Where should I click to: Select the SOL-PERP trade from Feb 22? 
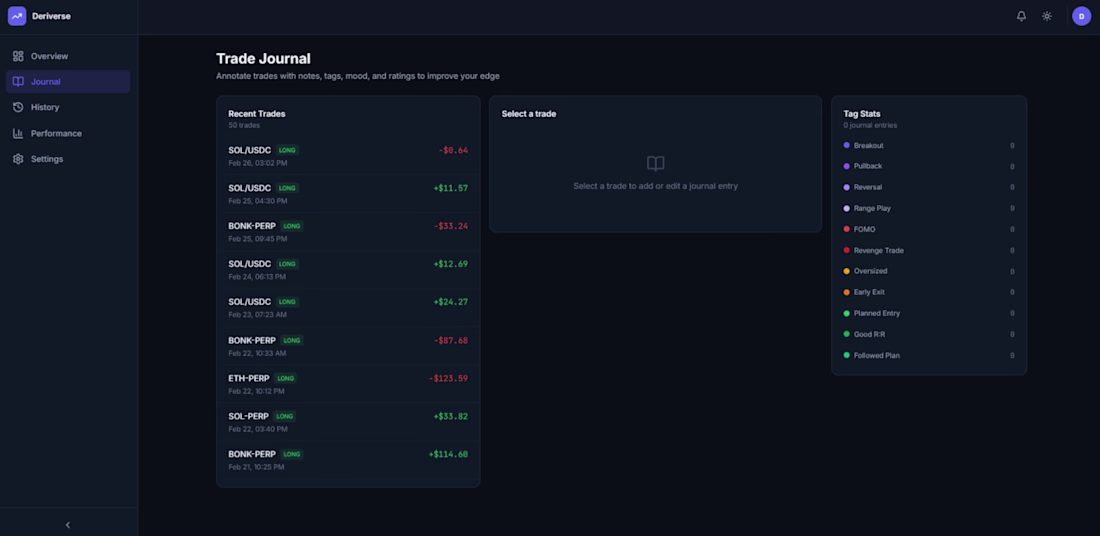coord(348,422)
